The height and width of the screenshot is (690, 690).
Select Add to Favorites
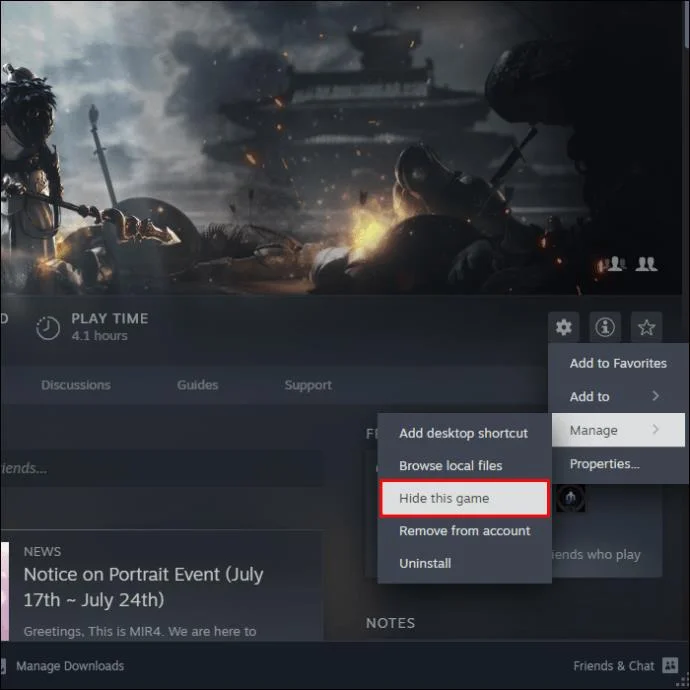618,363
